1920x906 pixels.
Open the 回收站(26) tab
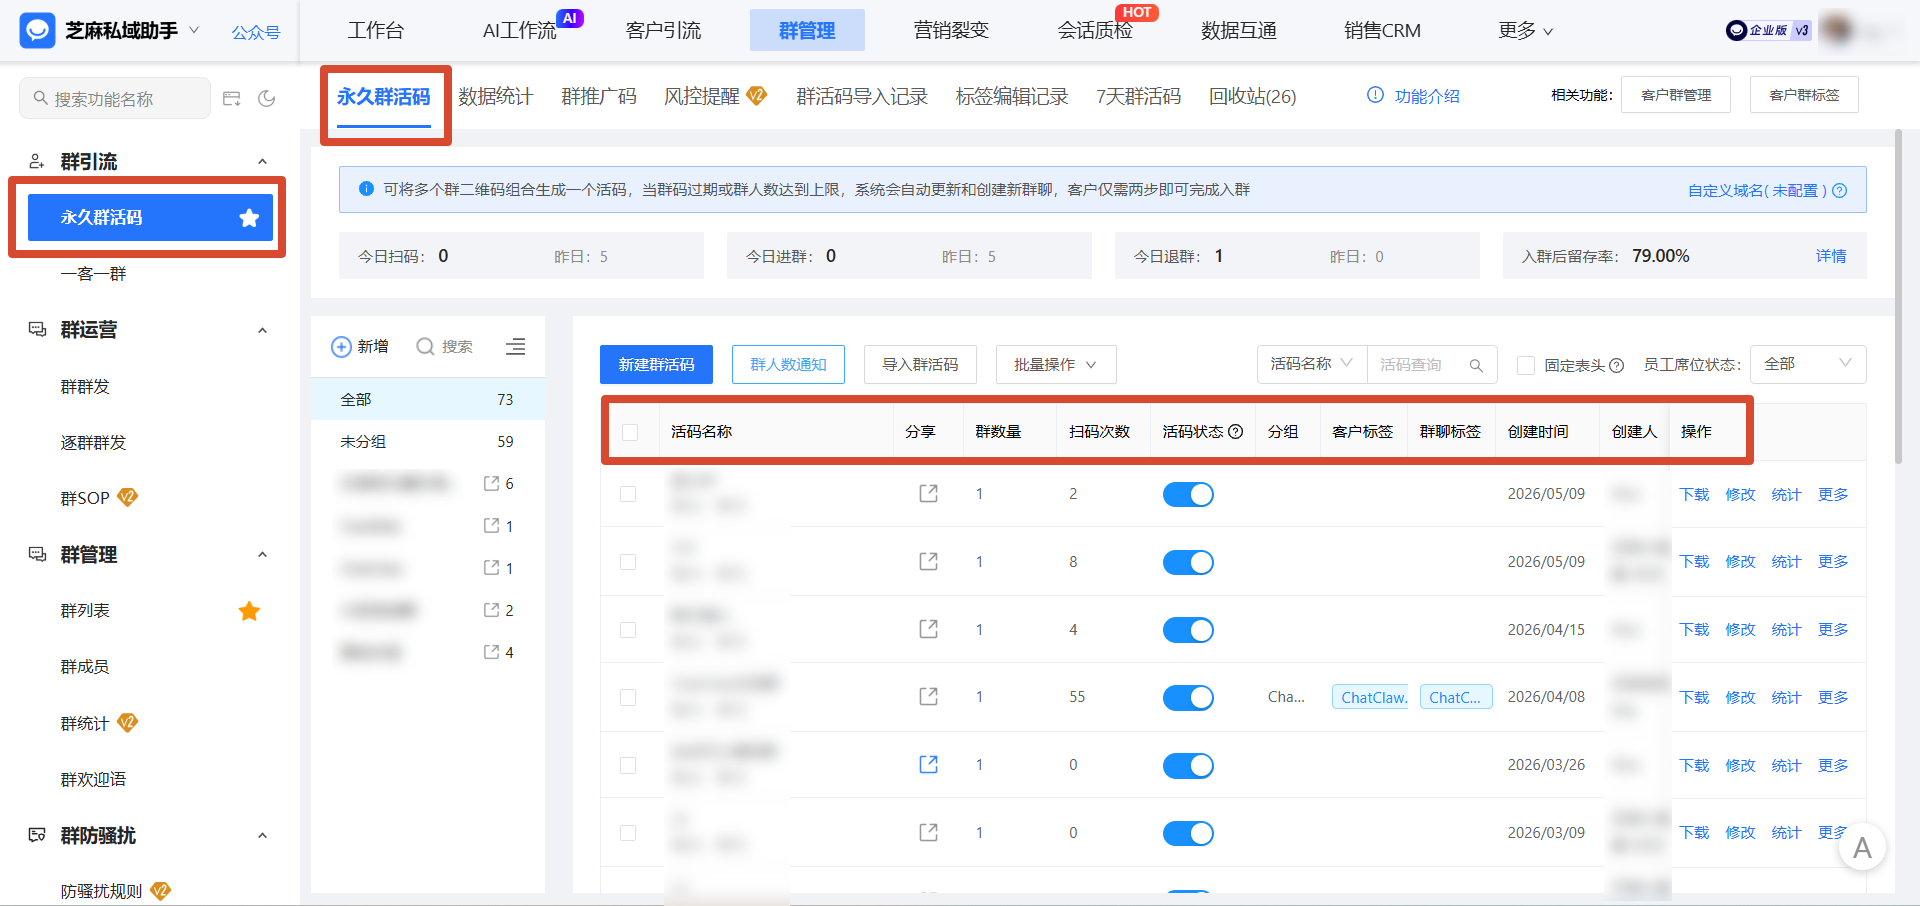[1252, 96]
